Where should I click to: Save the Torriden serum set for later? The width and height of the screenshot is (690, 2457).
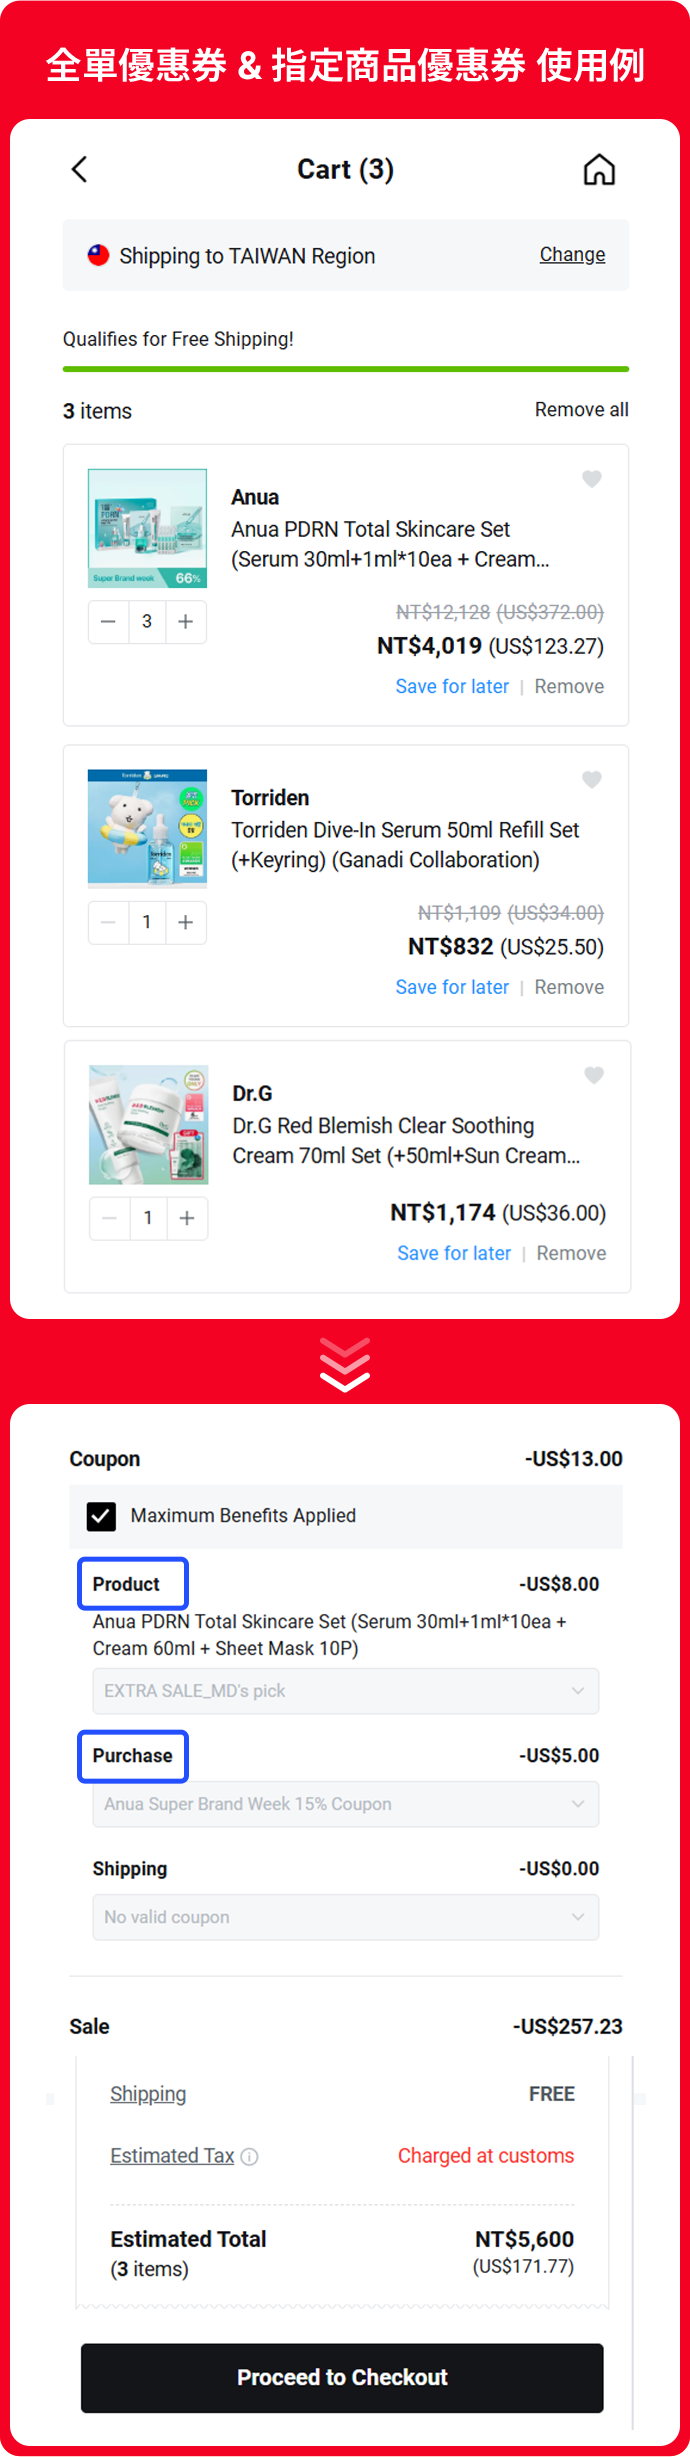click(452, 987)
